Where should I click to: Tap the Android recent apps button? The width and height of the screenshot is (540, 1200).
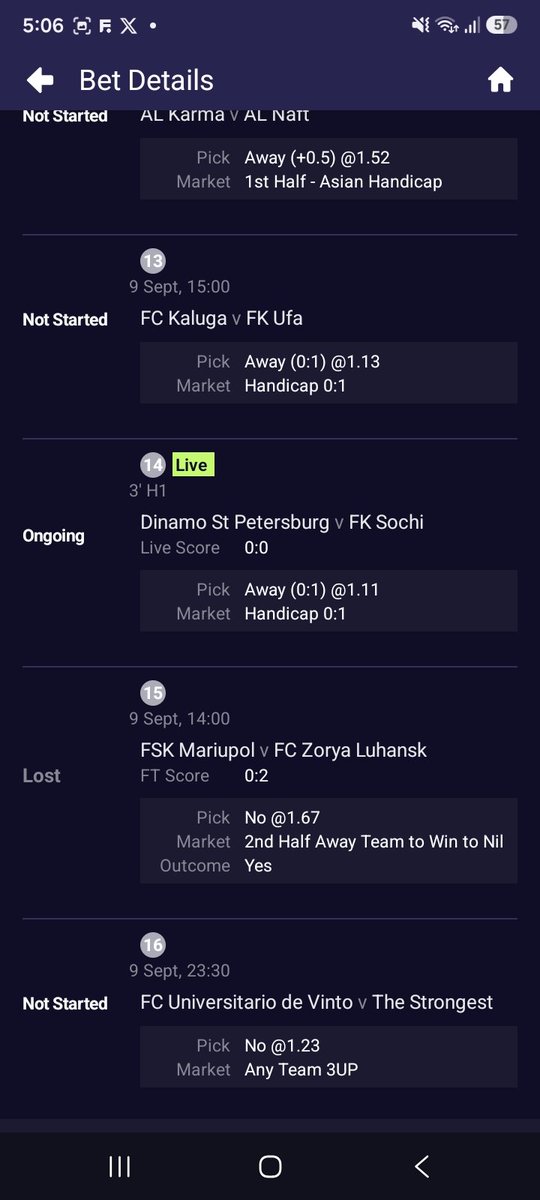click(x=119, y=1166)
